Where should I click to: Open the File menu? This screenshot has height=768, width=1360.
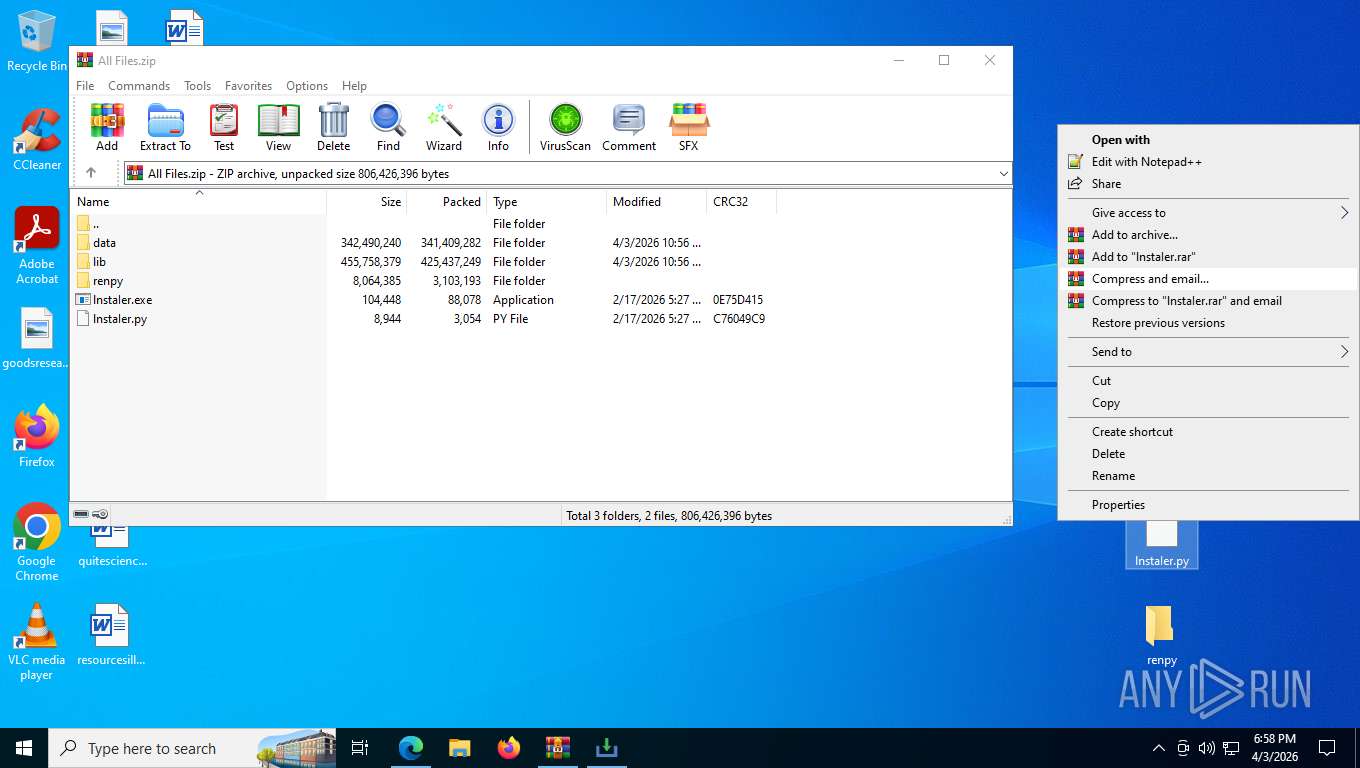point(85,86)
